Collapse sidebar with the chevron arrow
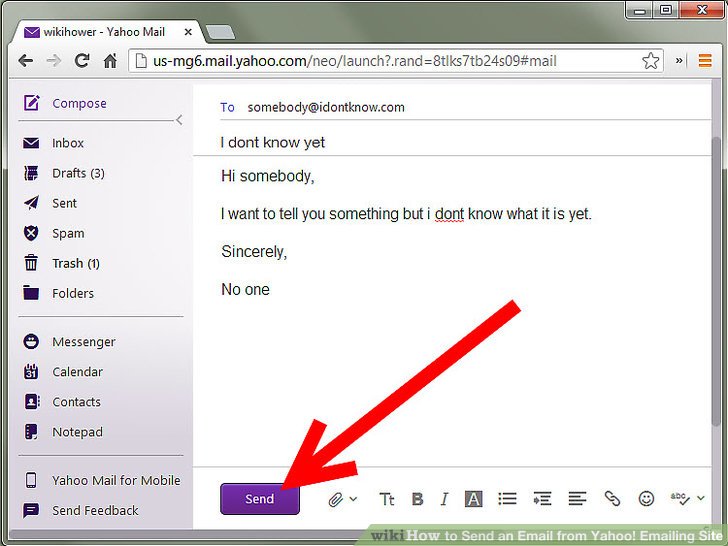The height and width of the screenshot is (546, 728). [x=179, y=120]
